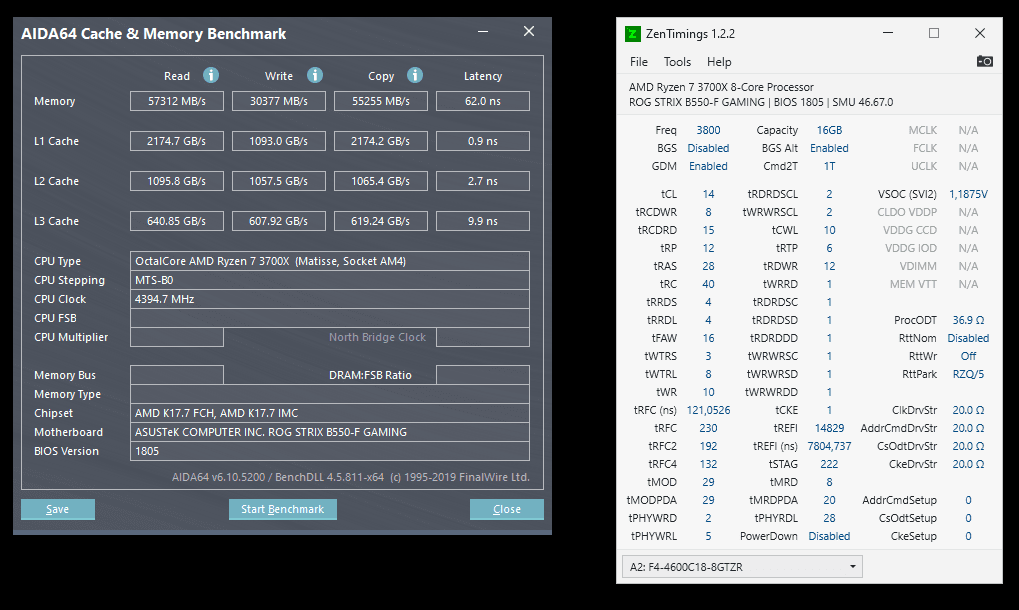Click Memory Write value 30377 MB/s
Screen dimensions: 1019x610
tap(279, 101)
